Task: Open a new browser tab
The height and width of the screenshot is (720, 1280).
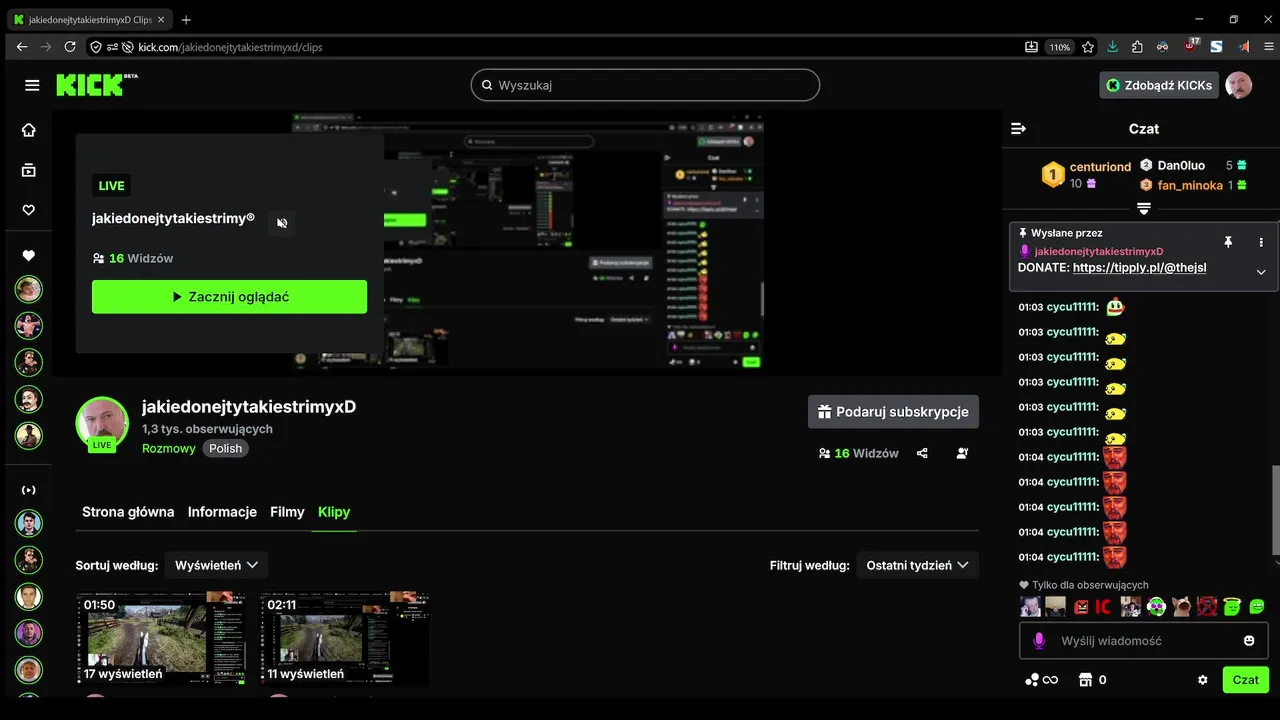Action: click(186, 19)
